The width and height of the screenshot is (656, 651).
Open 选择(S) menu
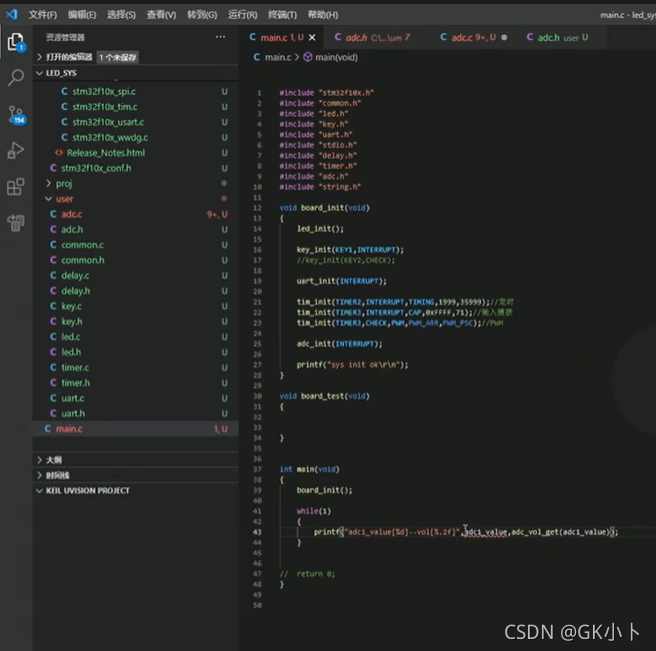pyautogui.click(x=121, y=15)
